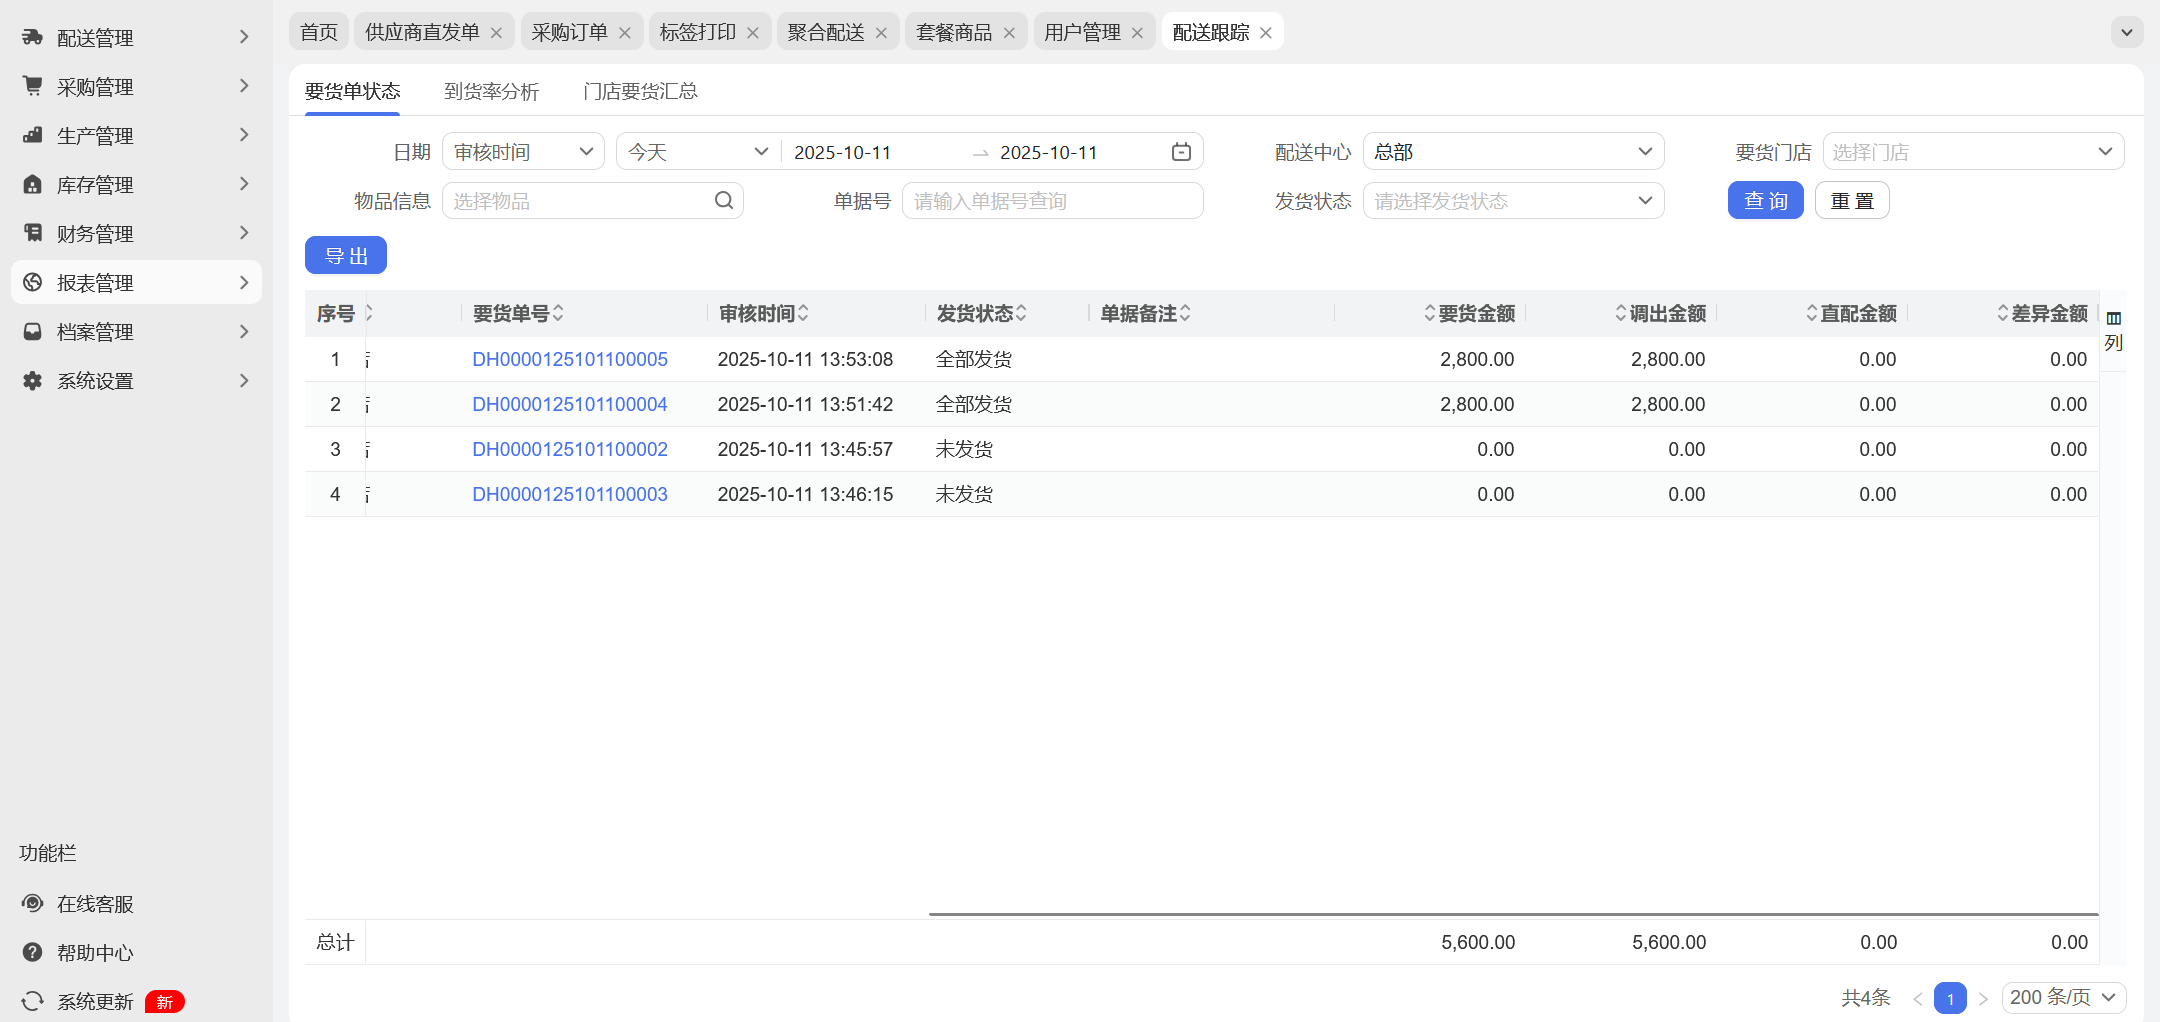The height and width of the screenshot is (1022, 2160).
Task: Switch to the 门店要货汇总 tab
Action: click(x=640, y=92)
